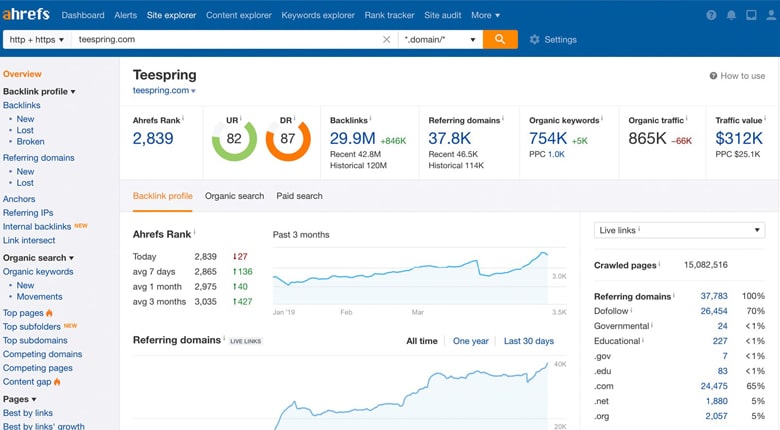Screen dimensions: 780x430
Task: Collapse the Backlink profile sidebar section
Action: pyautogui.click(x=39, y=92)
